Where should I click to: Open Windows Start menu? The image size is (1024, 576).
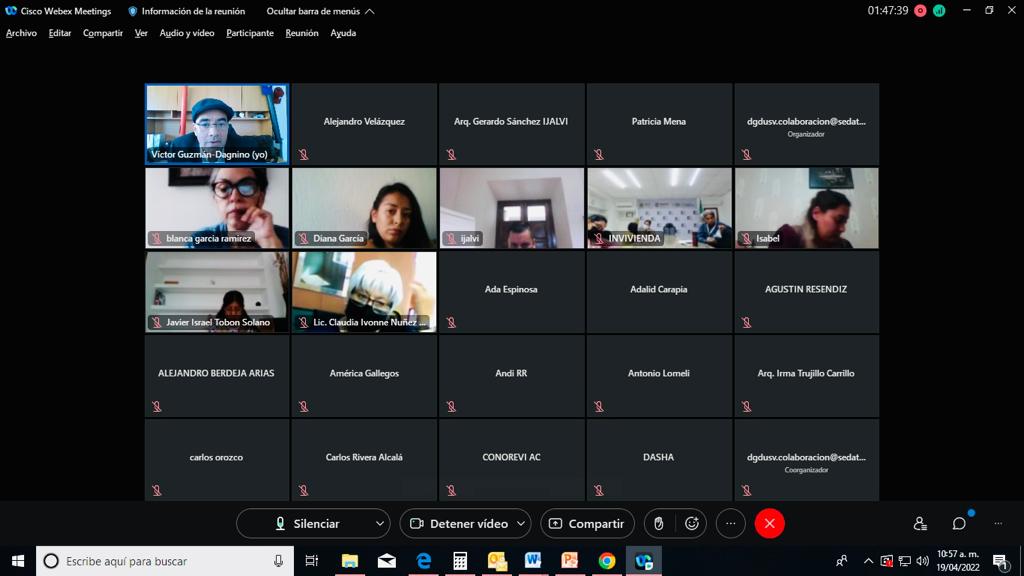pyautogui.click(x=18, y=561)
